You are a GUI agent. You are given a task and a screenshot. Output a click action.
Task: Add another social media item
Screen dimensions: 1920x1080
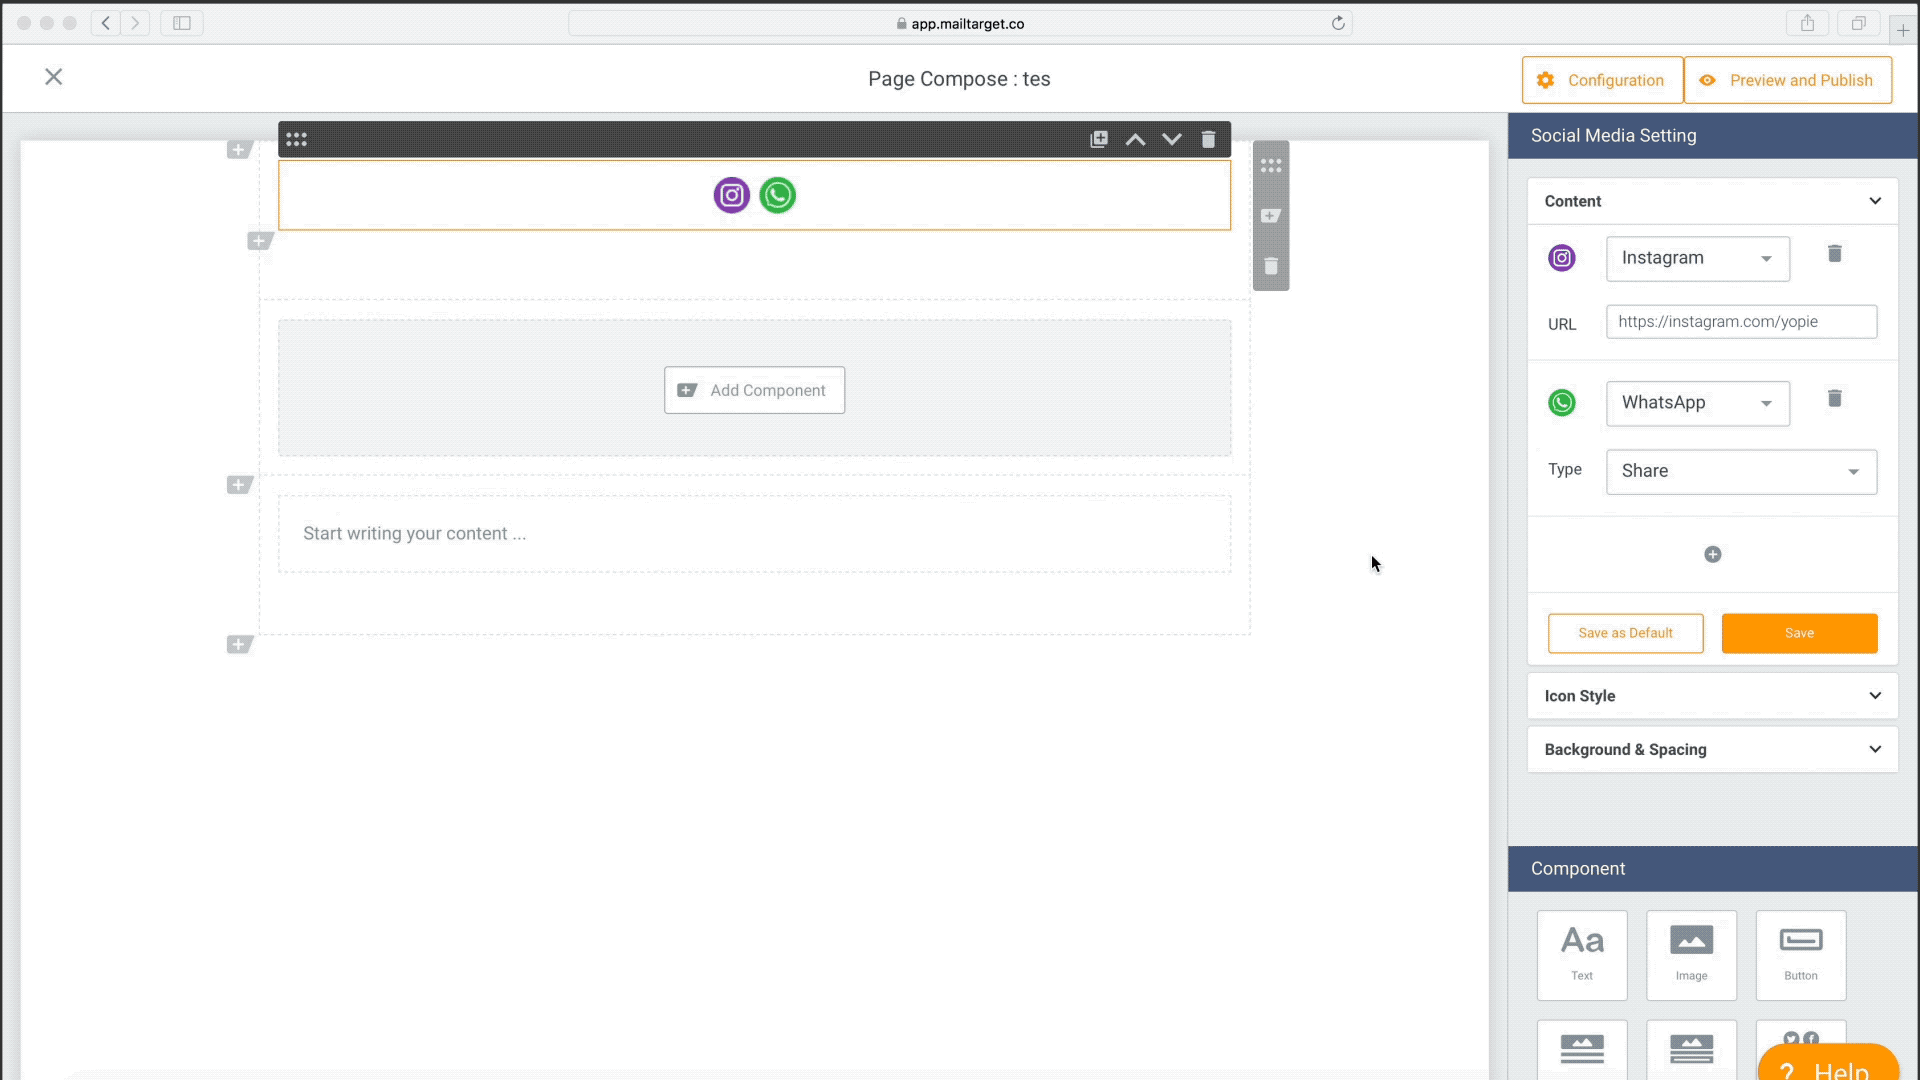[x=1712, y=555]
